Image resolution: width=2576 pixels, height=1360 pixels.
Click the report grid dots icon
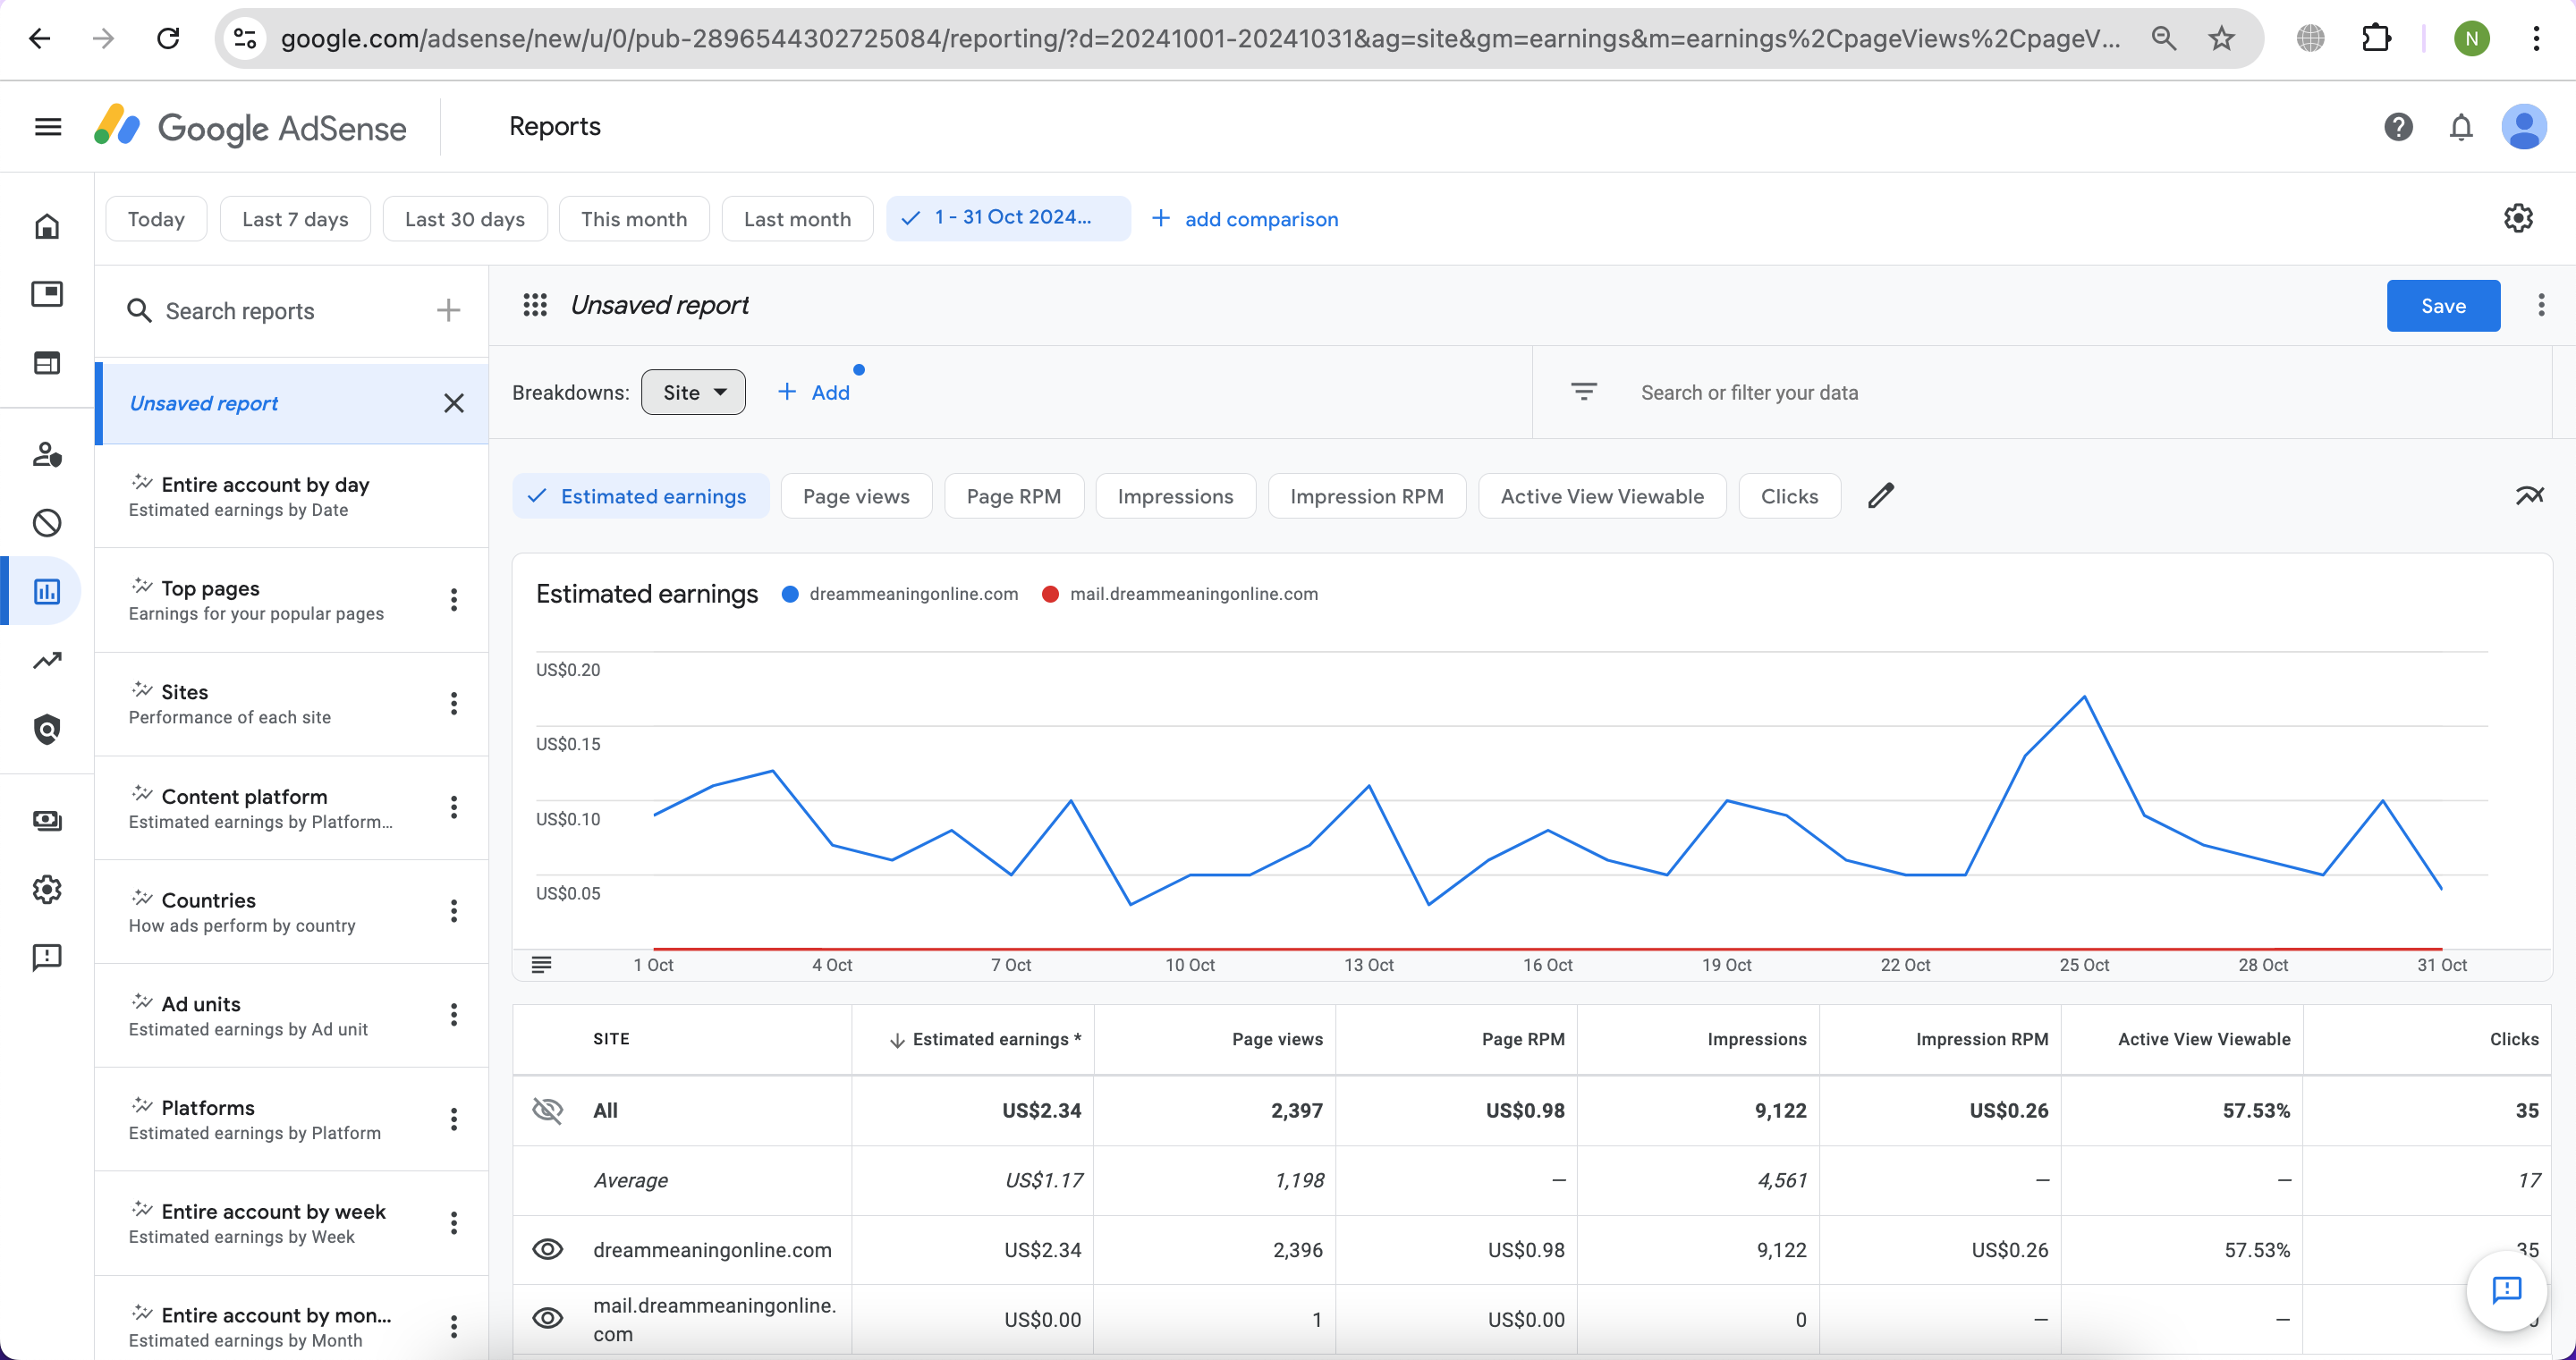coord(535,305)
